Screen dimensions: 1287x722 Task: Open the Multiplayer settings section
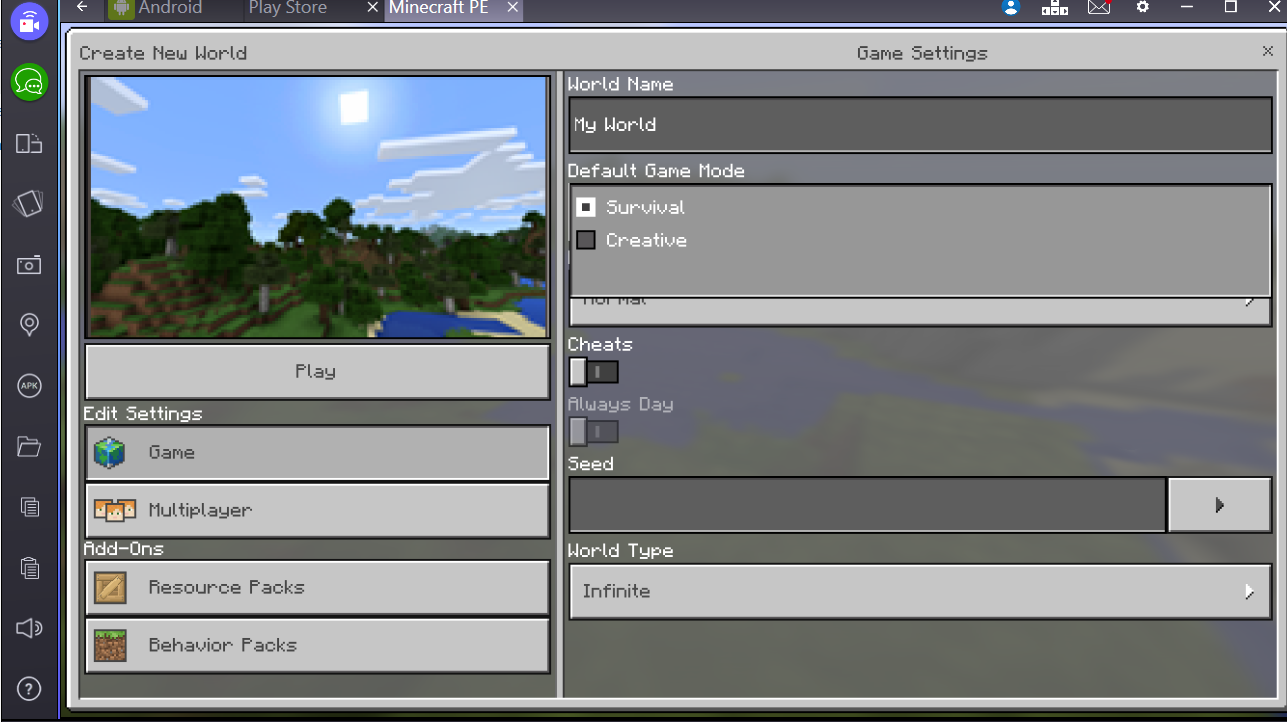click(317, 510)
